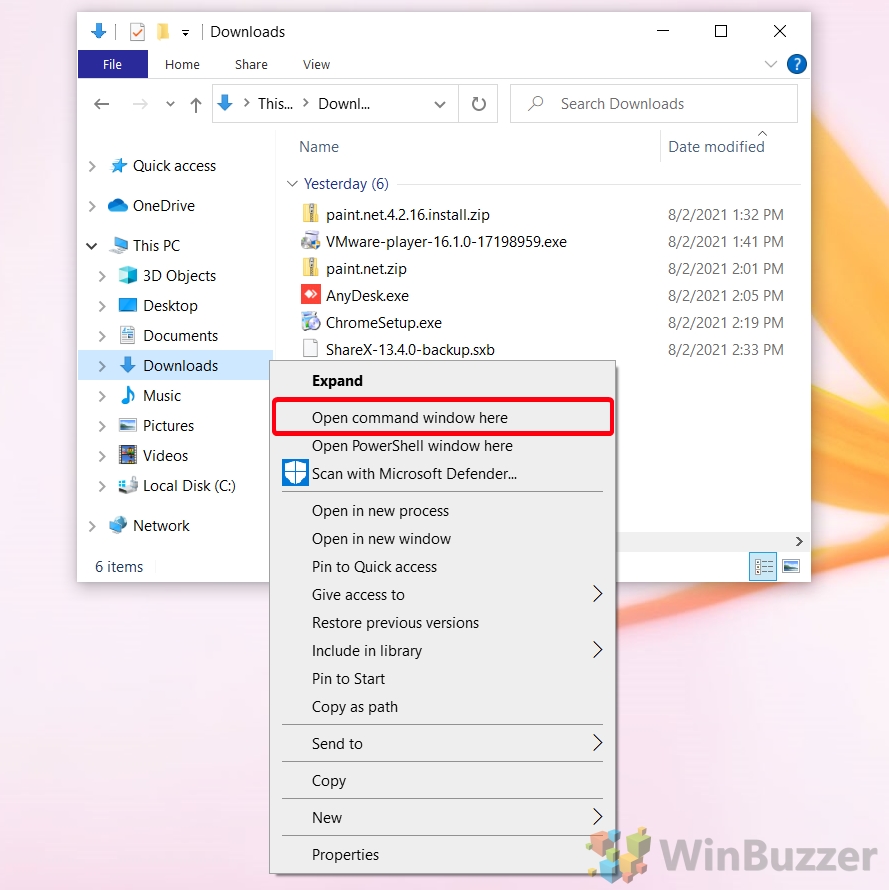Open the Quick Access Toolbar customize dropdown

(x=186, y=31)
